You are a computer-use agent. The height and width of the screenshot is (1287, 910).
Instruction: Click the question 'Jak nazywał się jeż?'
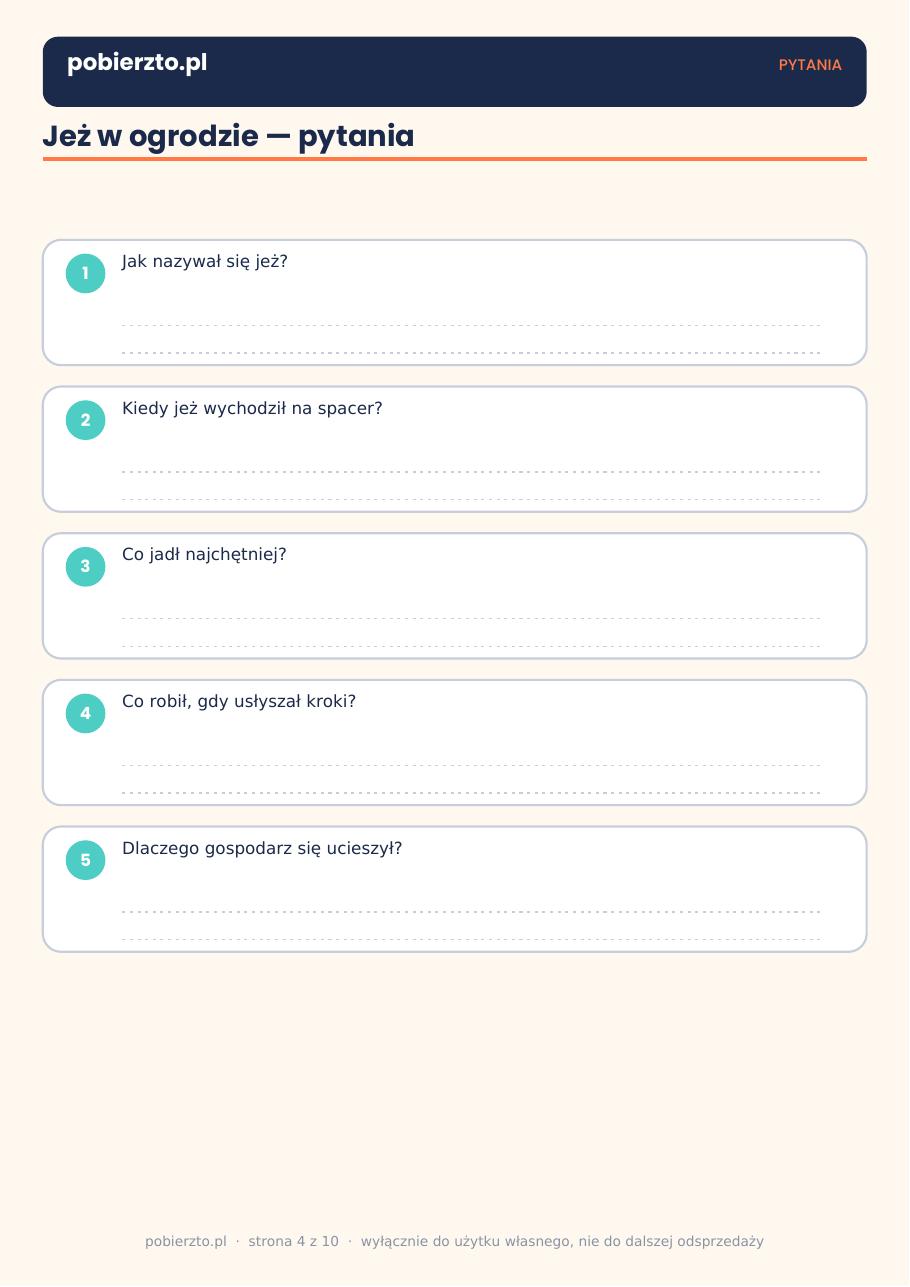[205, 262]
